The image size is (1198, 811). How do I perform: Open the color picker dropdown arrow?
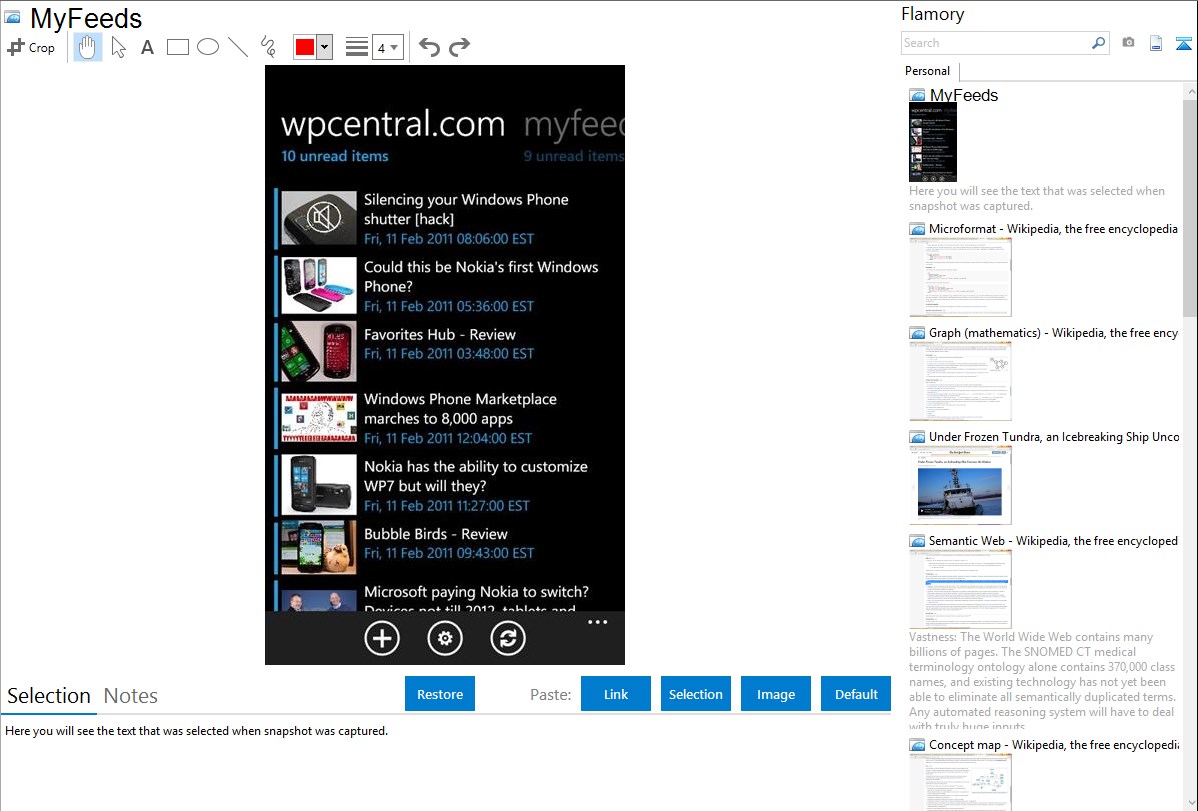point(325,47)
